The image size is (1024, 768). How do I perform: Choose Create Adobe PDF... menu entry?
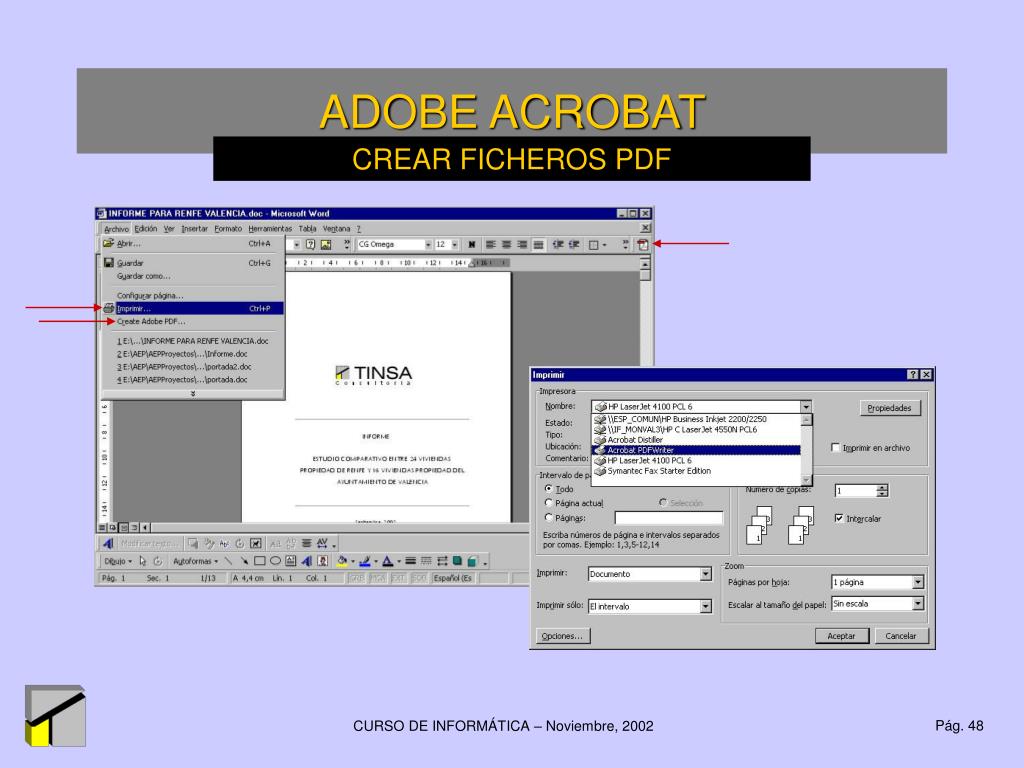pyautogui.click(x=193, y=321)
